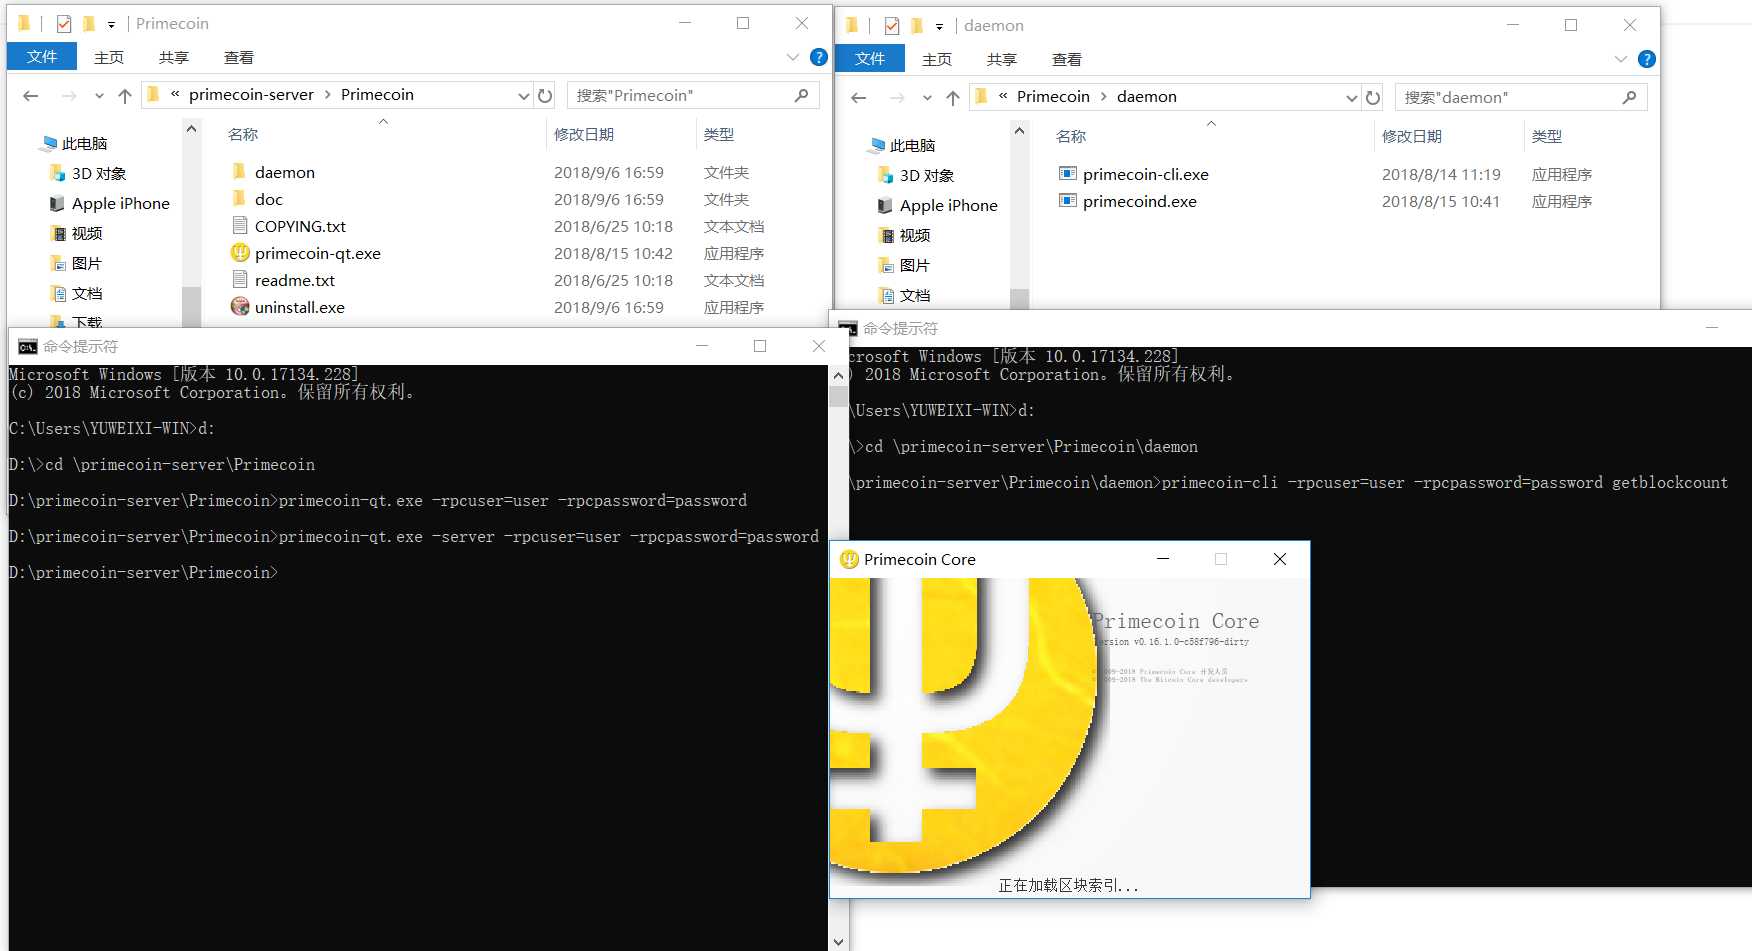Click command prompt icon in left console title
This screenshot has height=951, width=1752.
(x=28, y=346)
